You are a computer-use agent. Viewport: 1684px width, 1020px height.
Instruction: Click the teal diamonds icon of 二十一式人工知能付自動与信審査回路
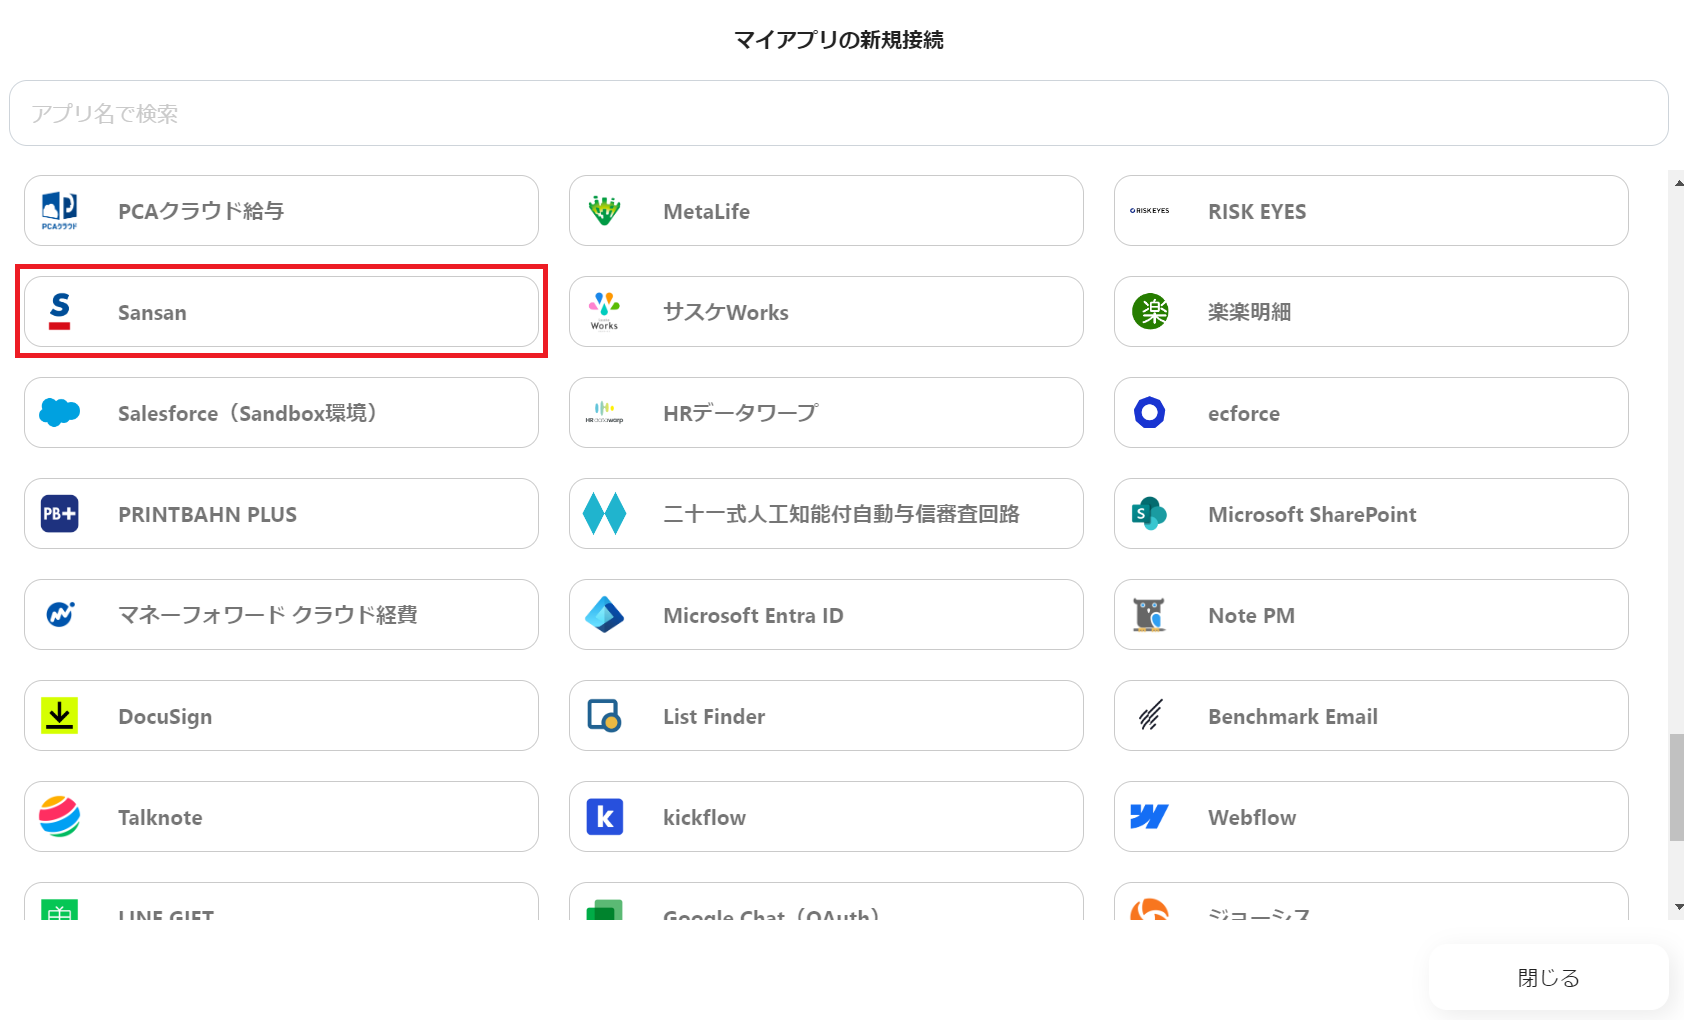coord(604,513)
